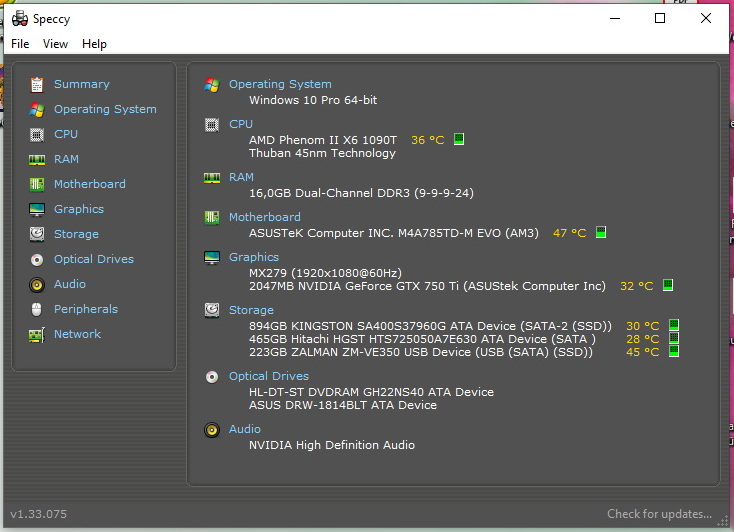Click the Optical Drives heading in main panel

pos(269,376)
